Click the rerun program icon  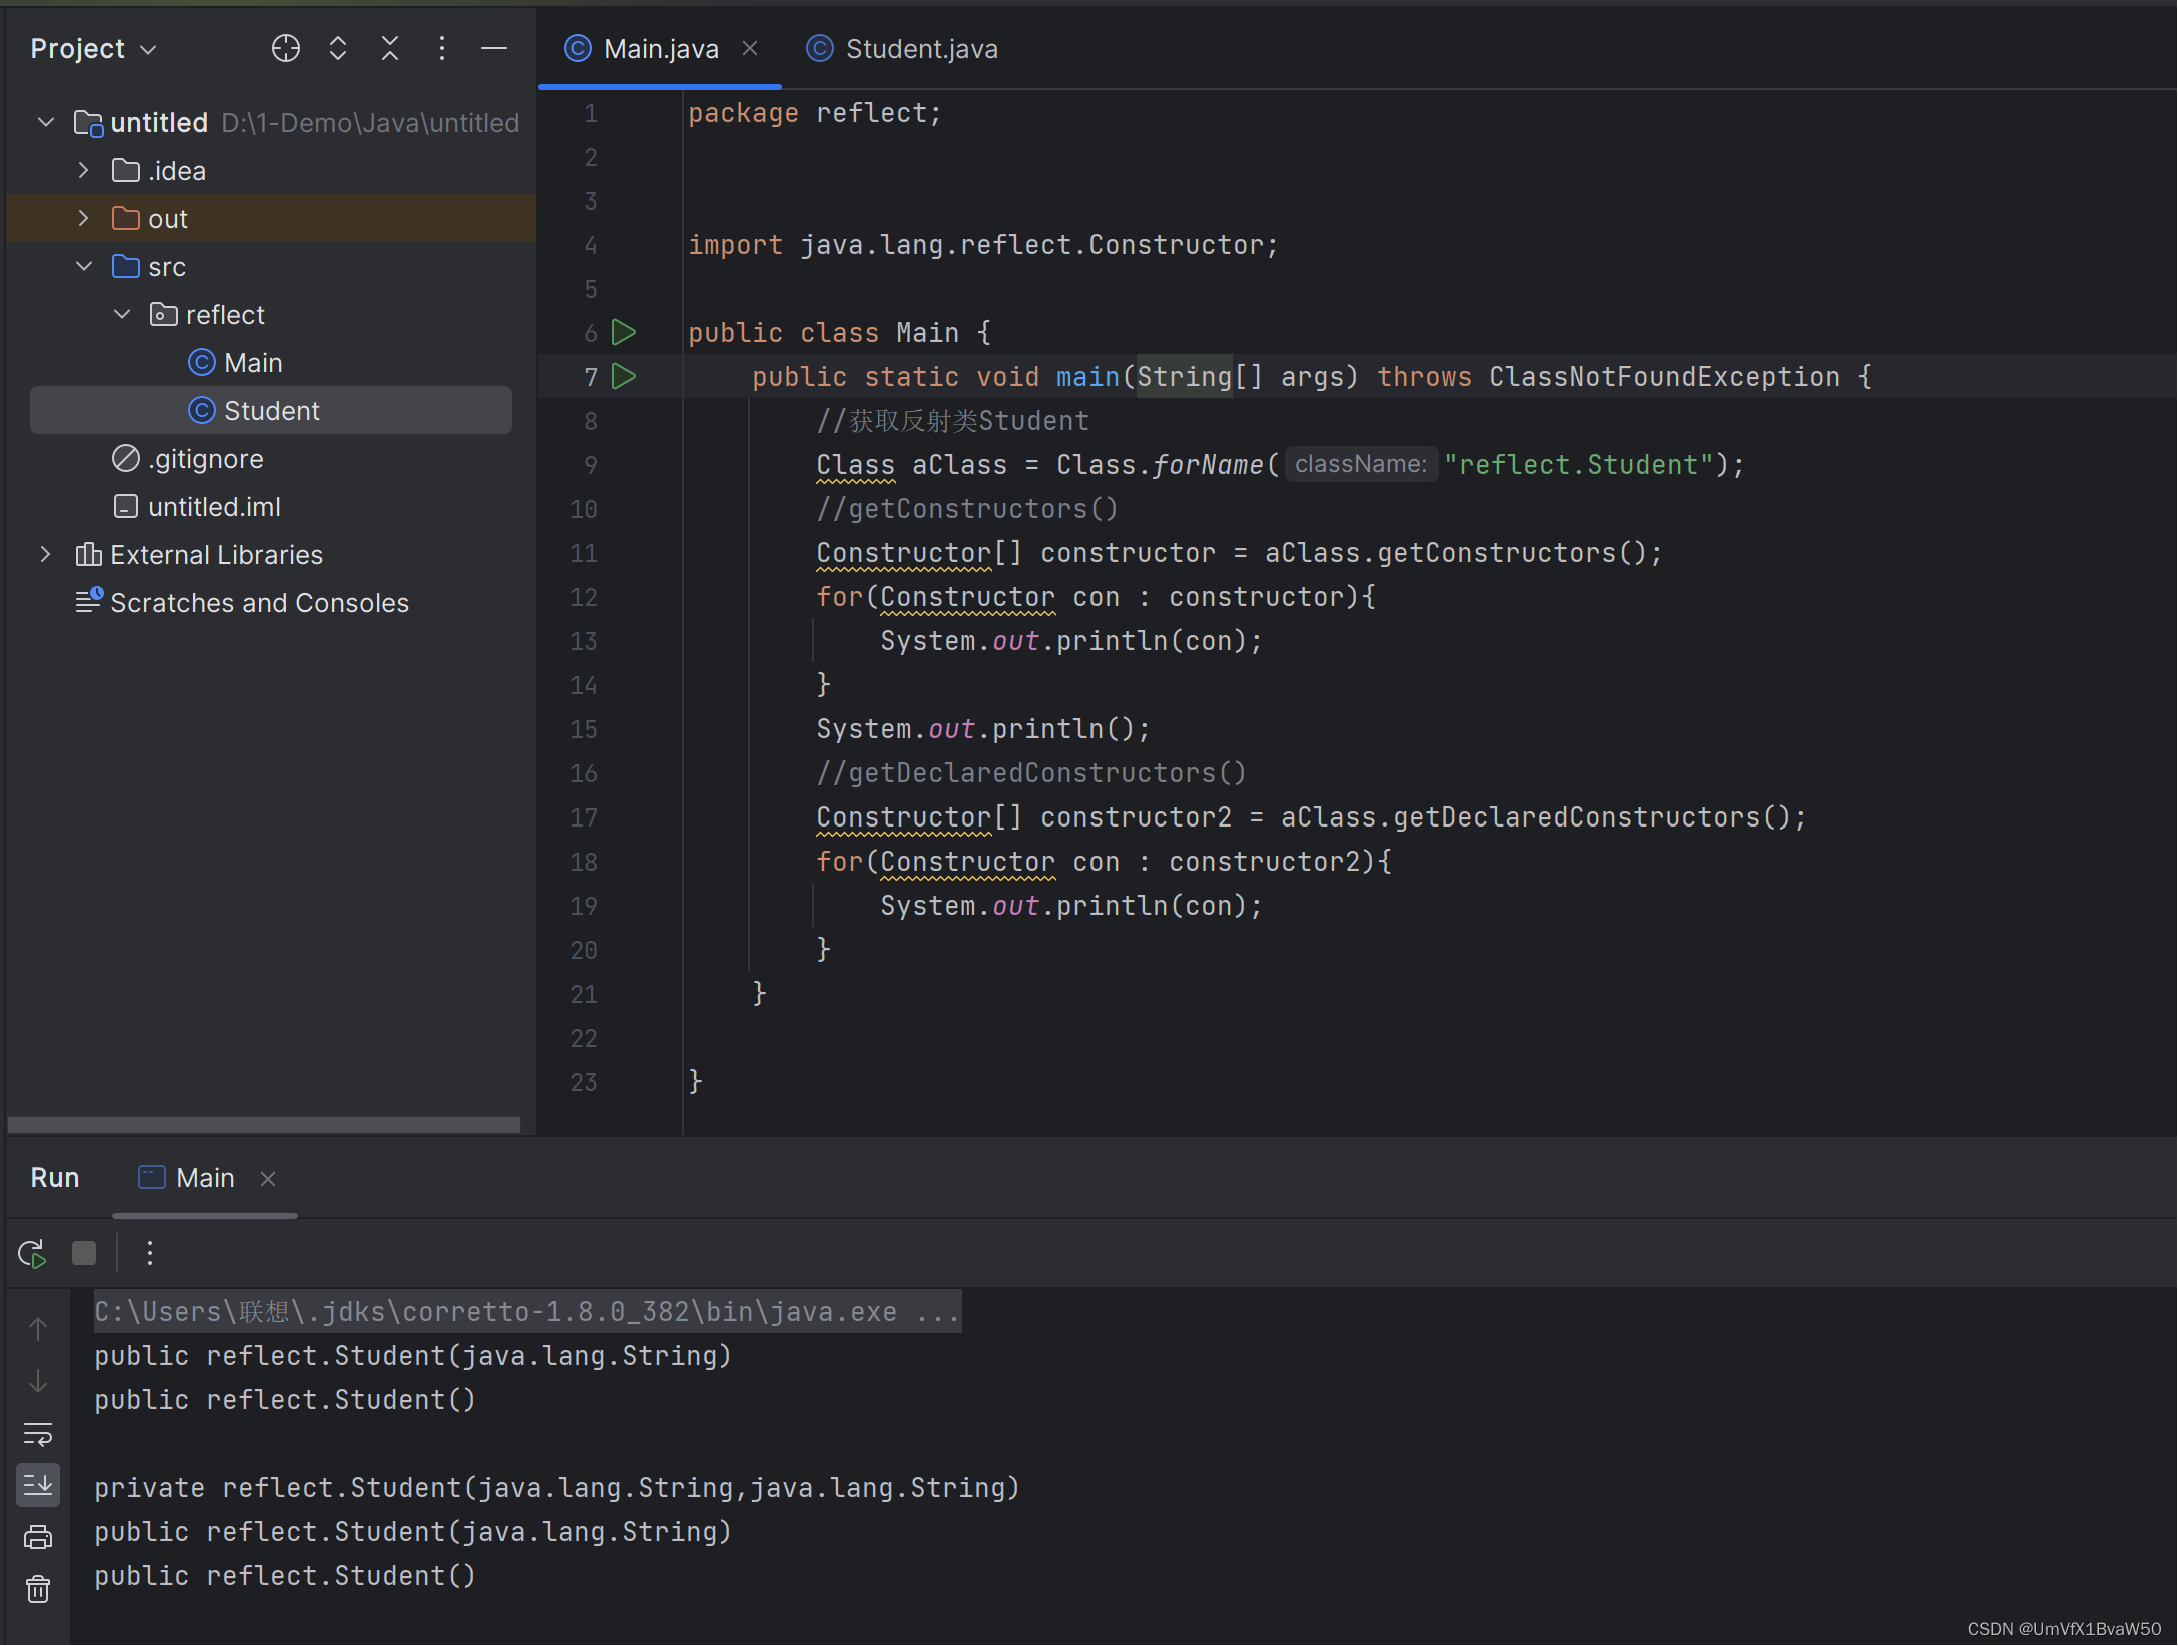click(x=29, y=1250)
